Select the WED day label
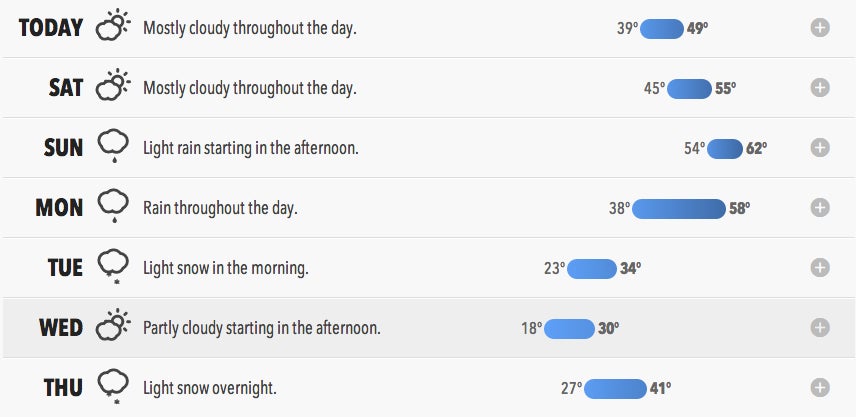 tap(61, 328)
